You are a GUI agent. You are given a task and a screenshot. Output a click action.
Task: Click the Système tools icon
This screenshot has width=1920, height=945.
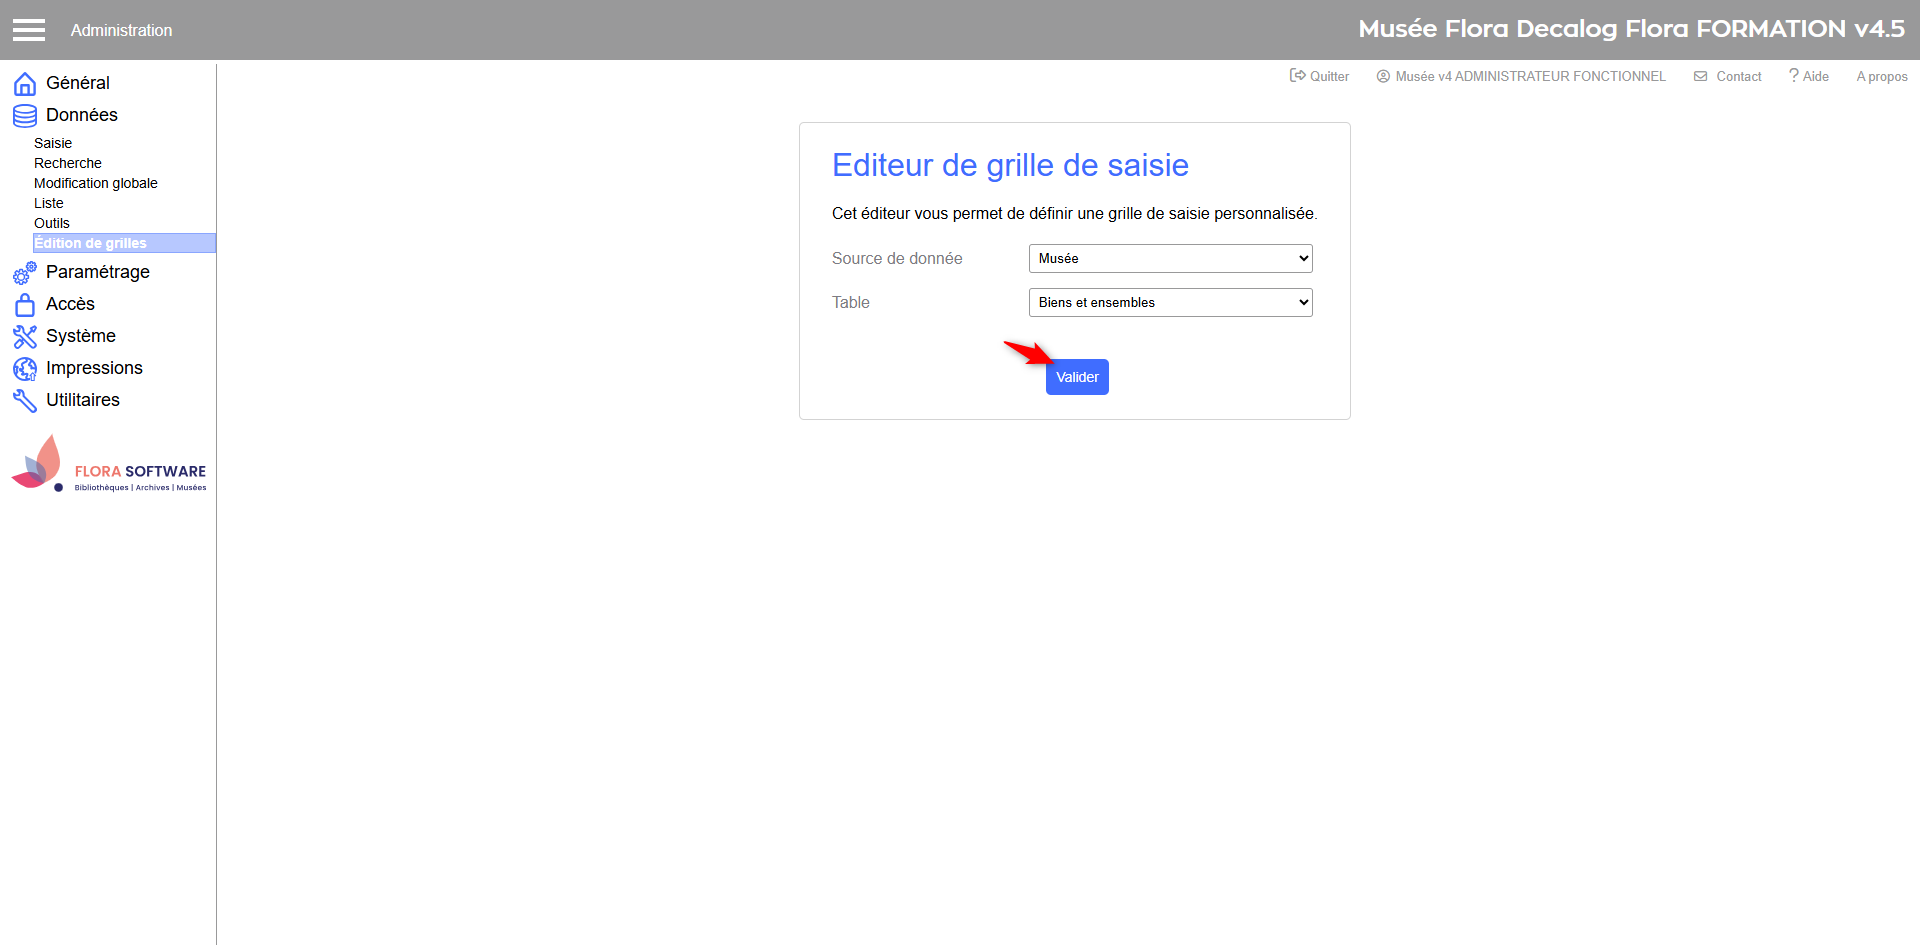pyautogui.click(x=25, y=337)
